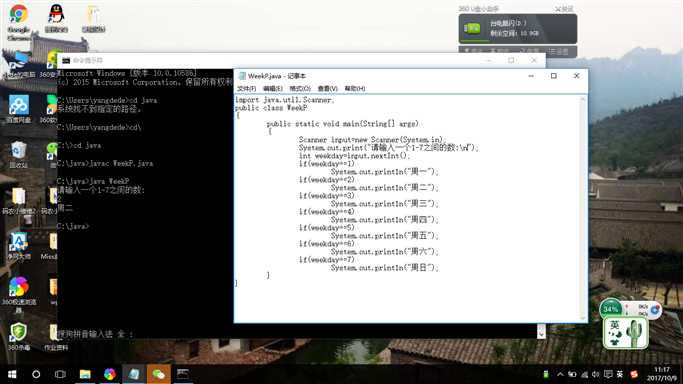The width and height of the screenshot is (683, 384).
Task: Click the cactus on the IME widget
Action: tap(634, 333)
